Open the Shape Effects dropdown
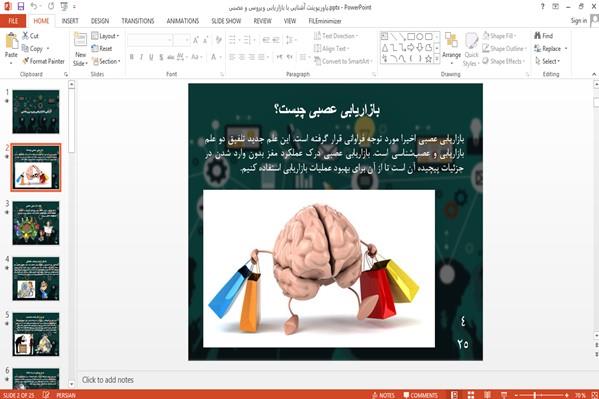The image size is (599, 399). tap(504, 61)
